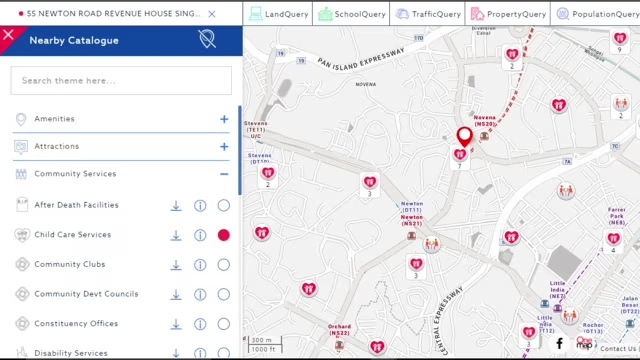Click the Search theme input field
640x360 pixels.
(x=121, y=81)
